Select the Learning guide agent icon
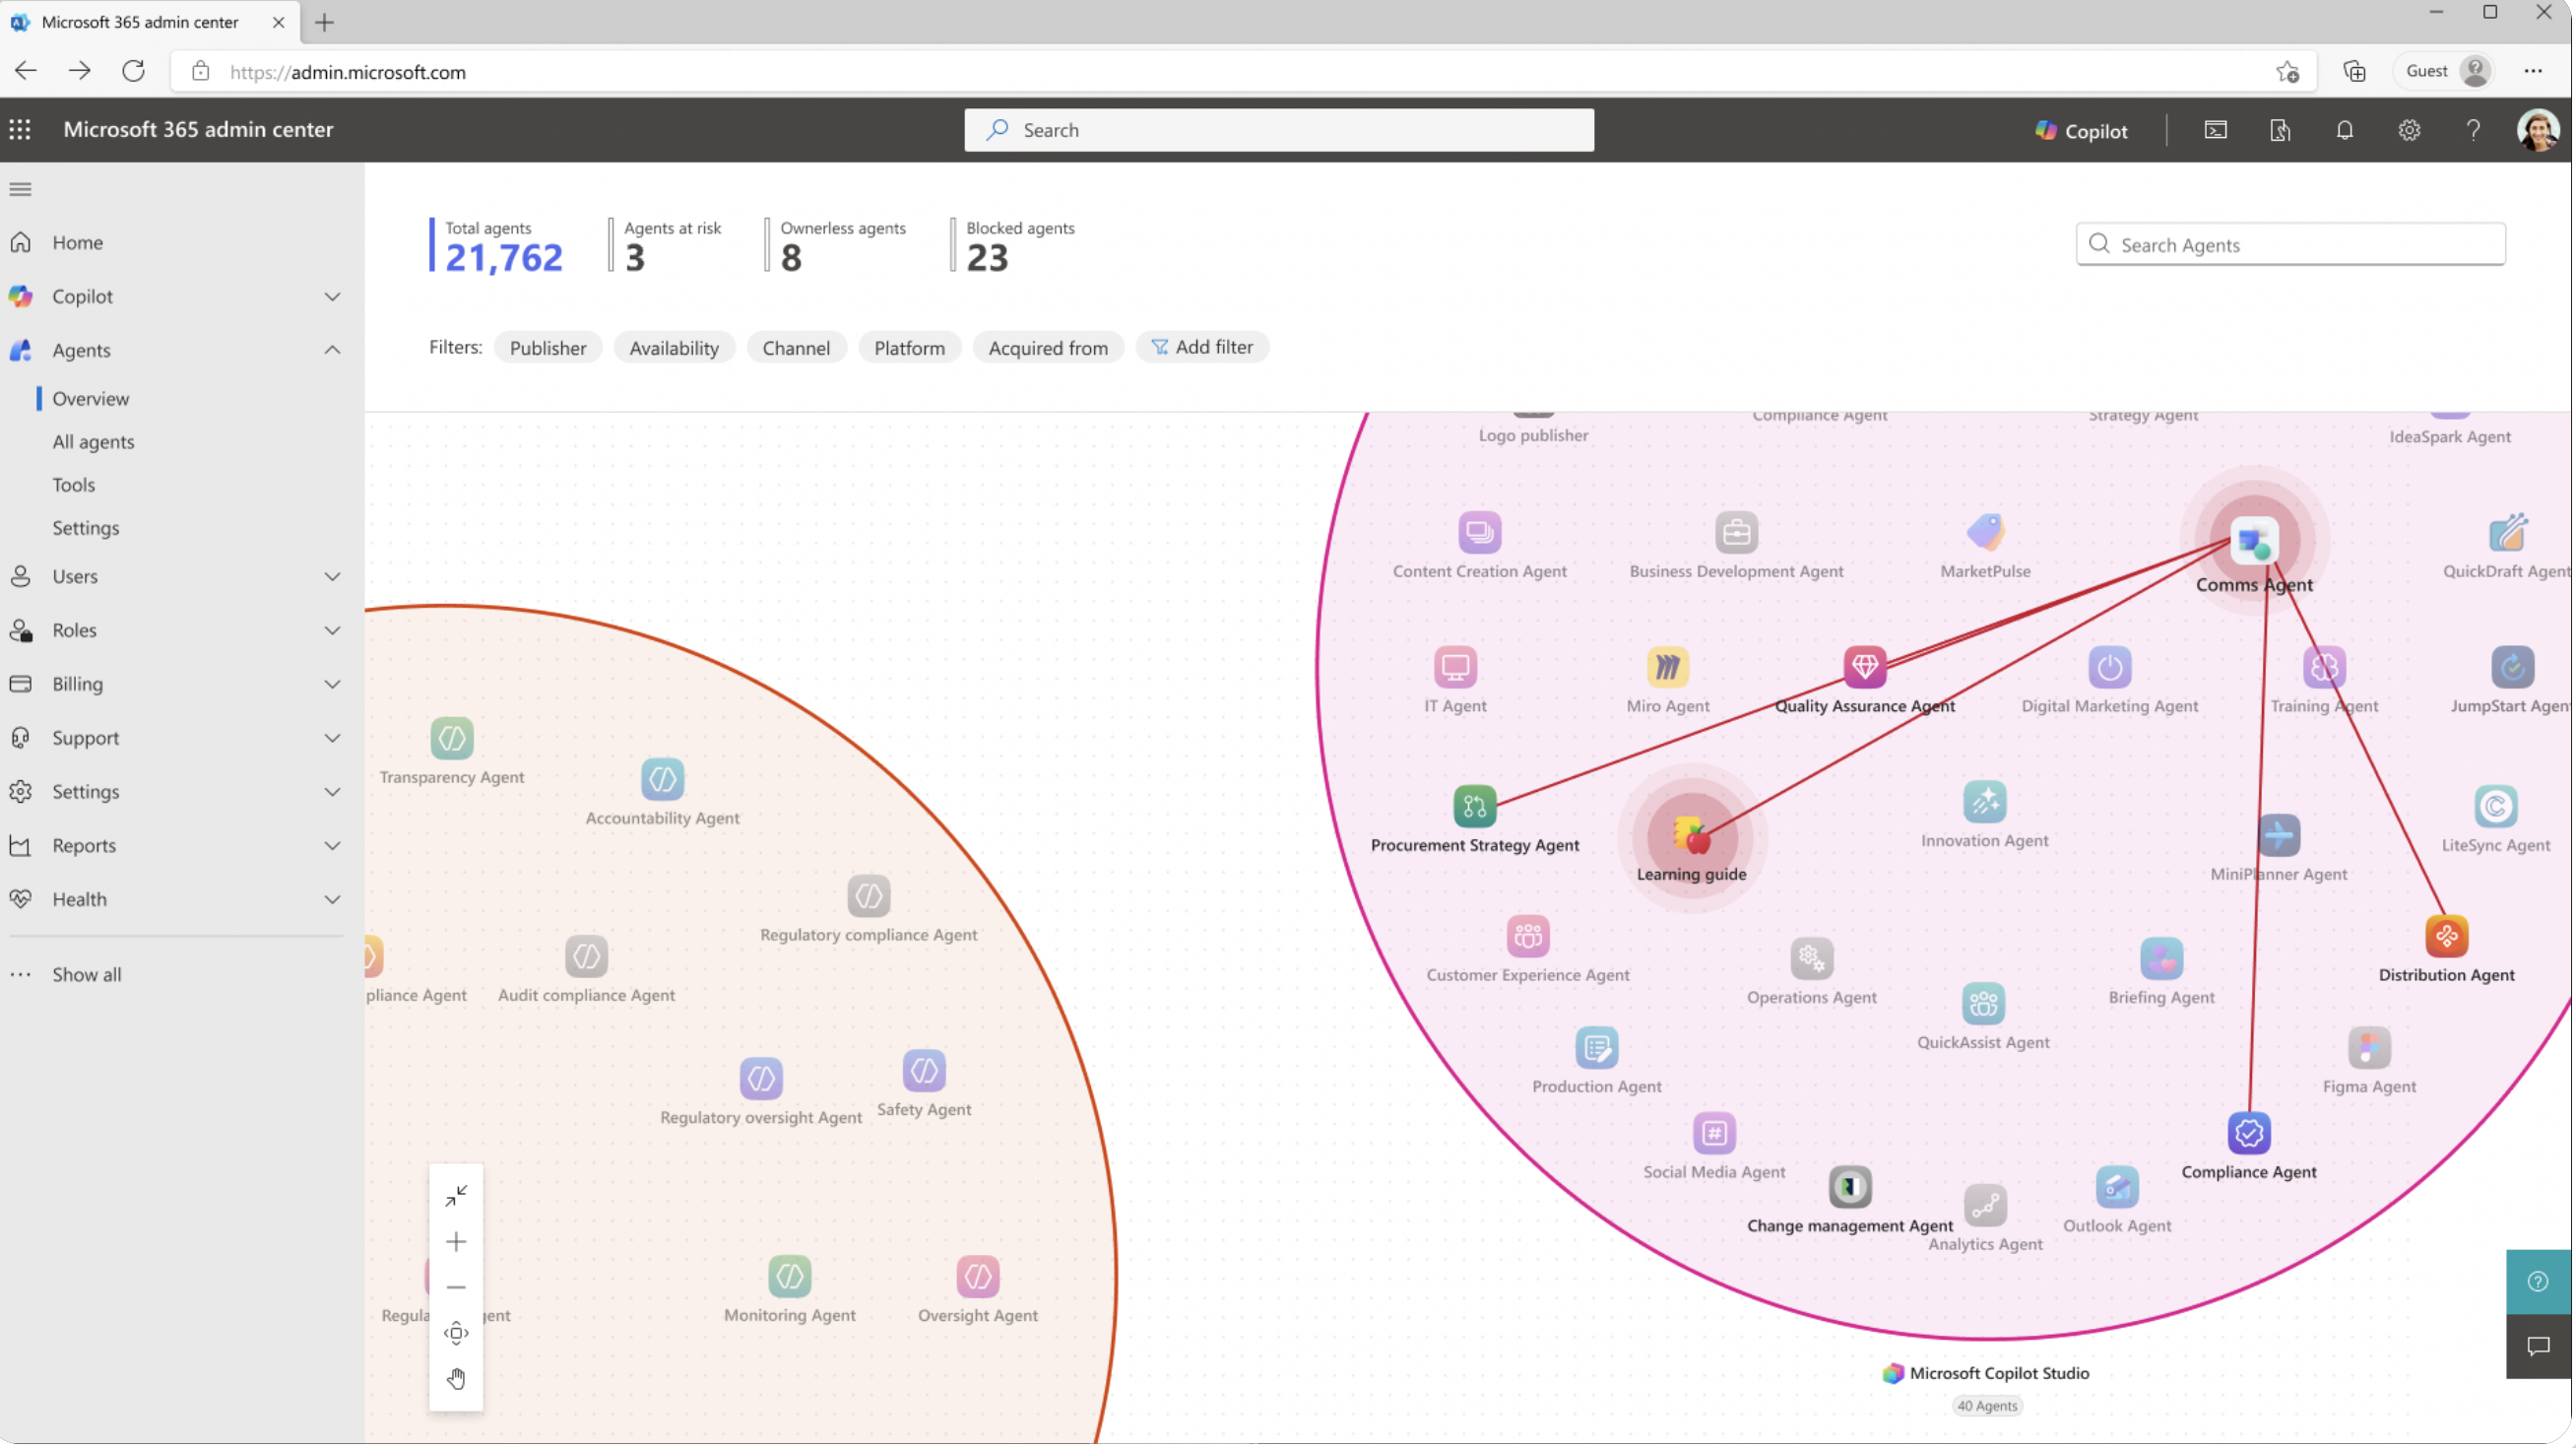 [1692, 836]
